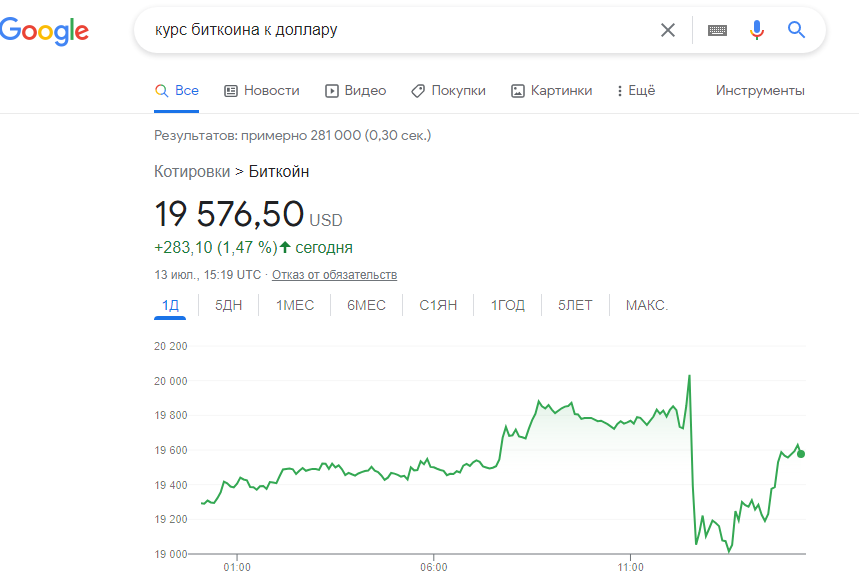Viewport: 859px width, 573px height.
Task: Click the chart's current price end dot
Action: 801,454
